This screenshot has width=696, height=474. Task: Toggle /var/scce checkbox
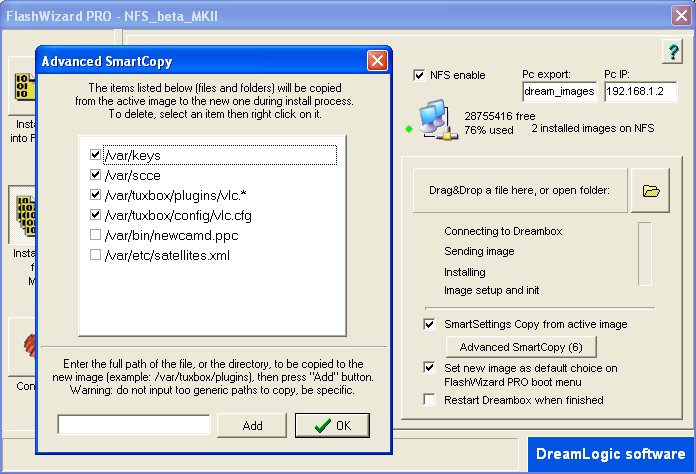95,174
